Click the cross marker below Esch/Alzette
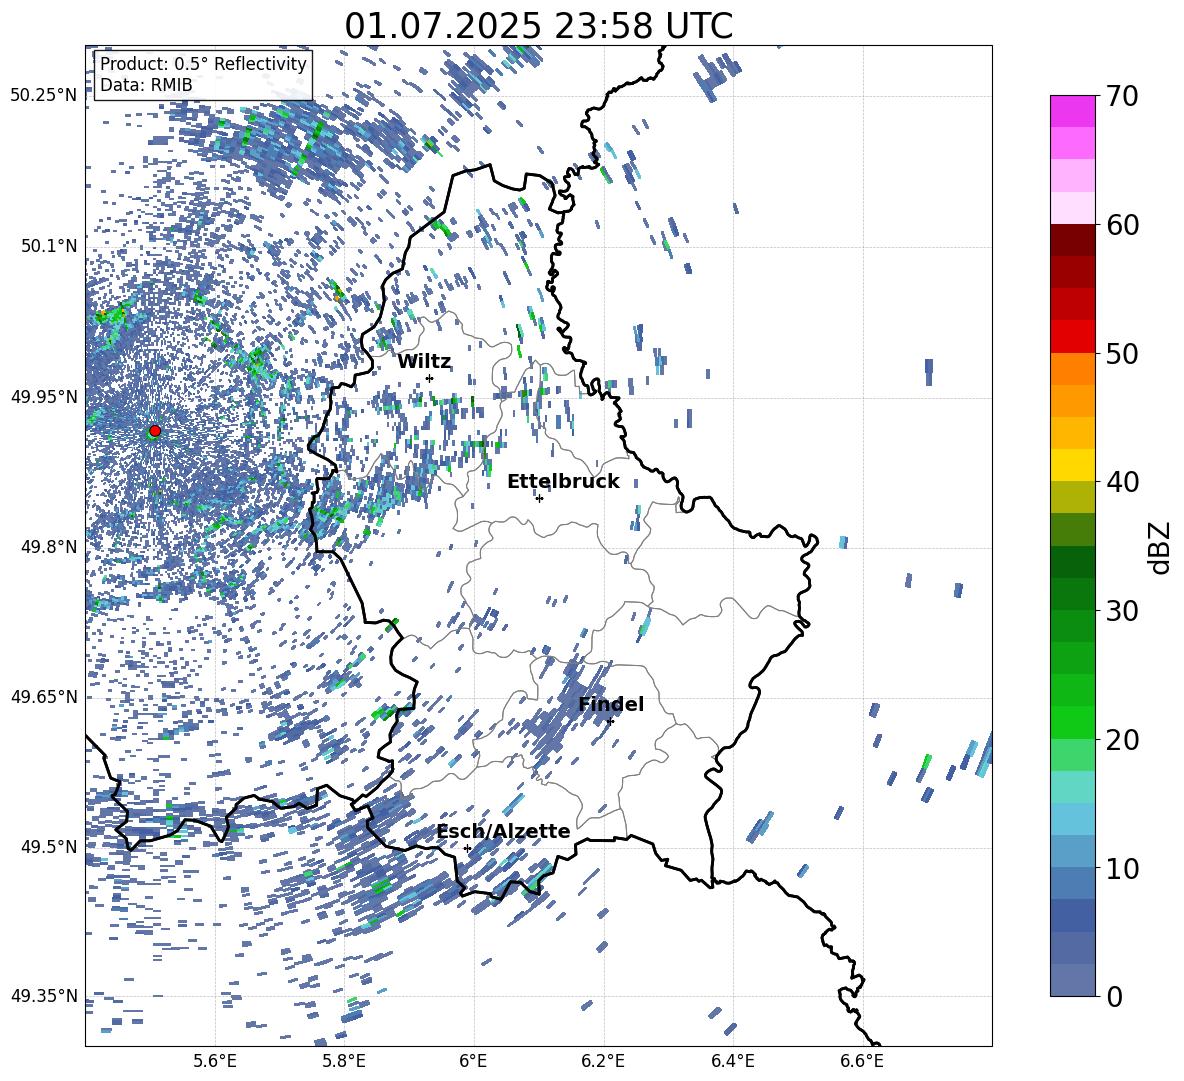 coord(467,848)
